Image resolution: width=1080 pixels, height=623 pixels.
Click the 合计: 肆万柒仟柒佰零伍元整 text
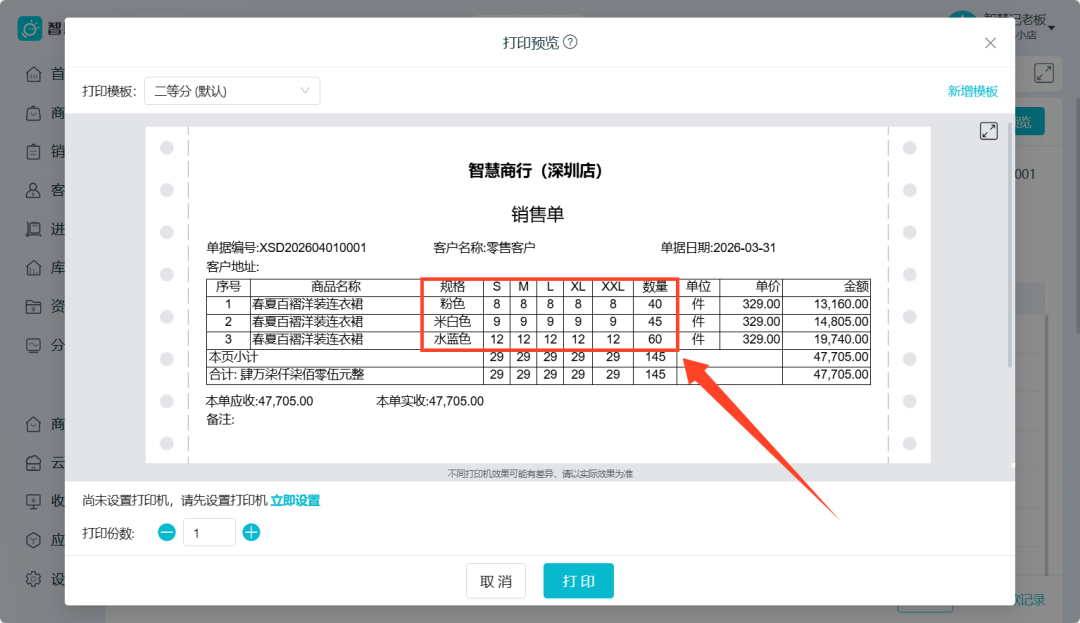[x=287, y=374]
